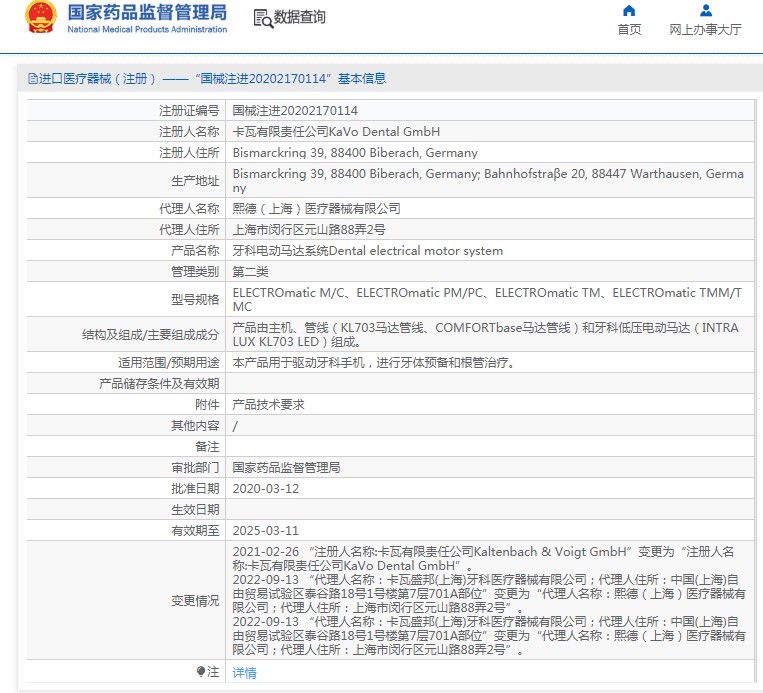
Task: Click the registrant name KaVo Dental GmbH
Action: [x=336, y=131]
